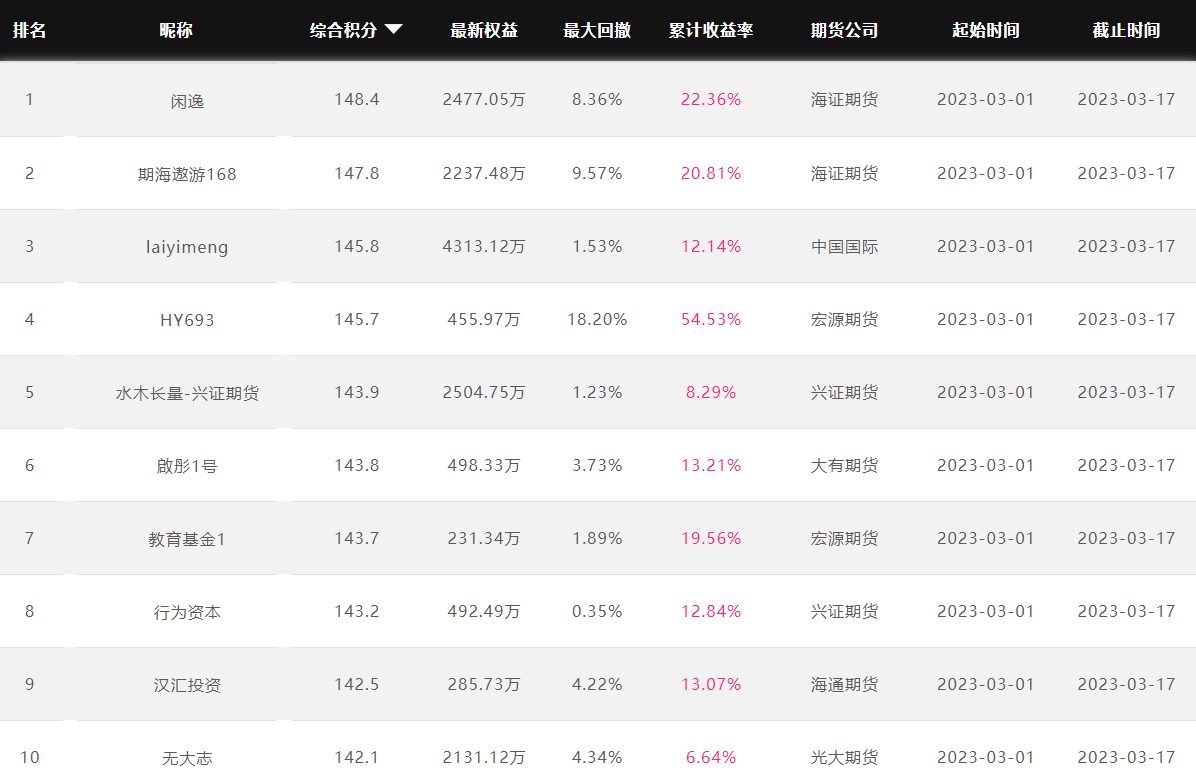Open nickname 水木长量-兴证期货
This screenshot has width=1196, height=784.
(187, 394)
